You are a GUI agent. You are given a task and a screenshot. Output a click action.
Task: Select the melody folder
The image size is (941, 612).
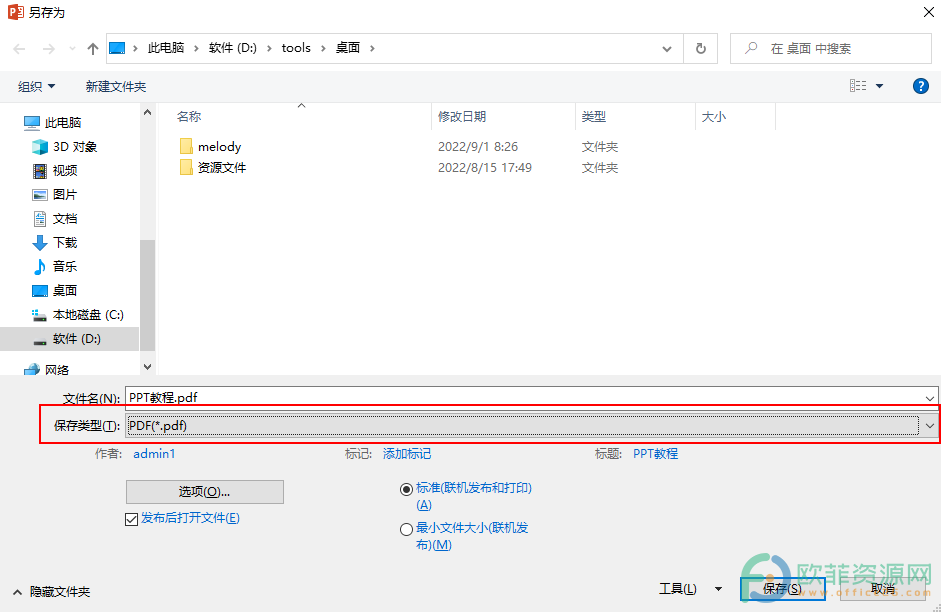coord(211,146)
